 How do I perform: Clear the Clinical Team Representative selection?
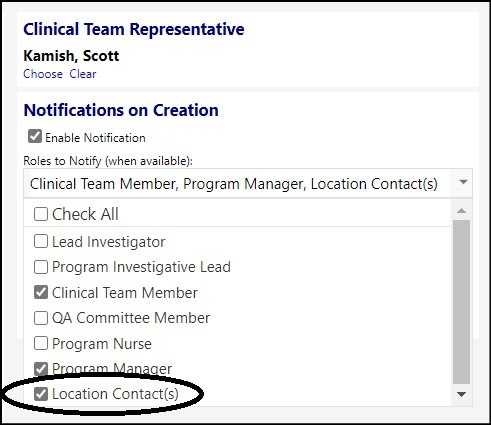[x=83, y=74]
